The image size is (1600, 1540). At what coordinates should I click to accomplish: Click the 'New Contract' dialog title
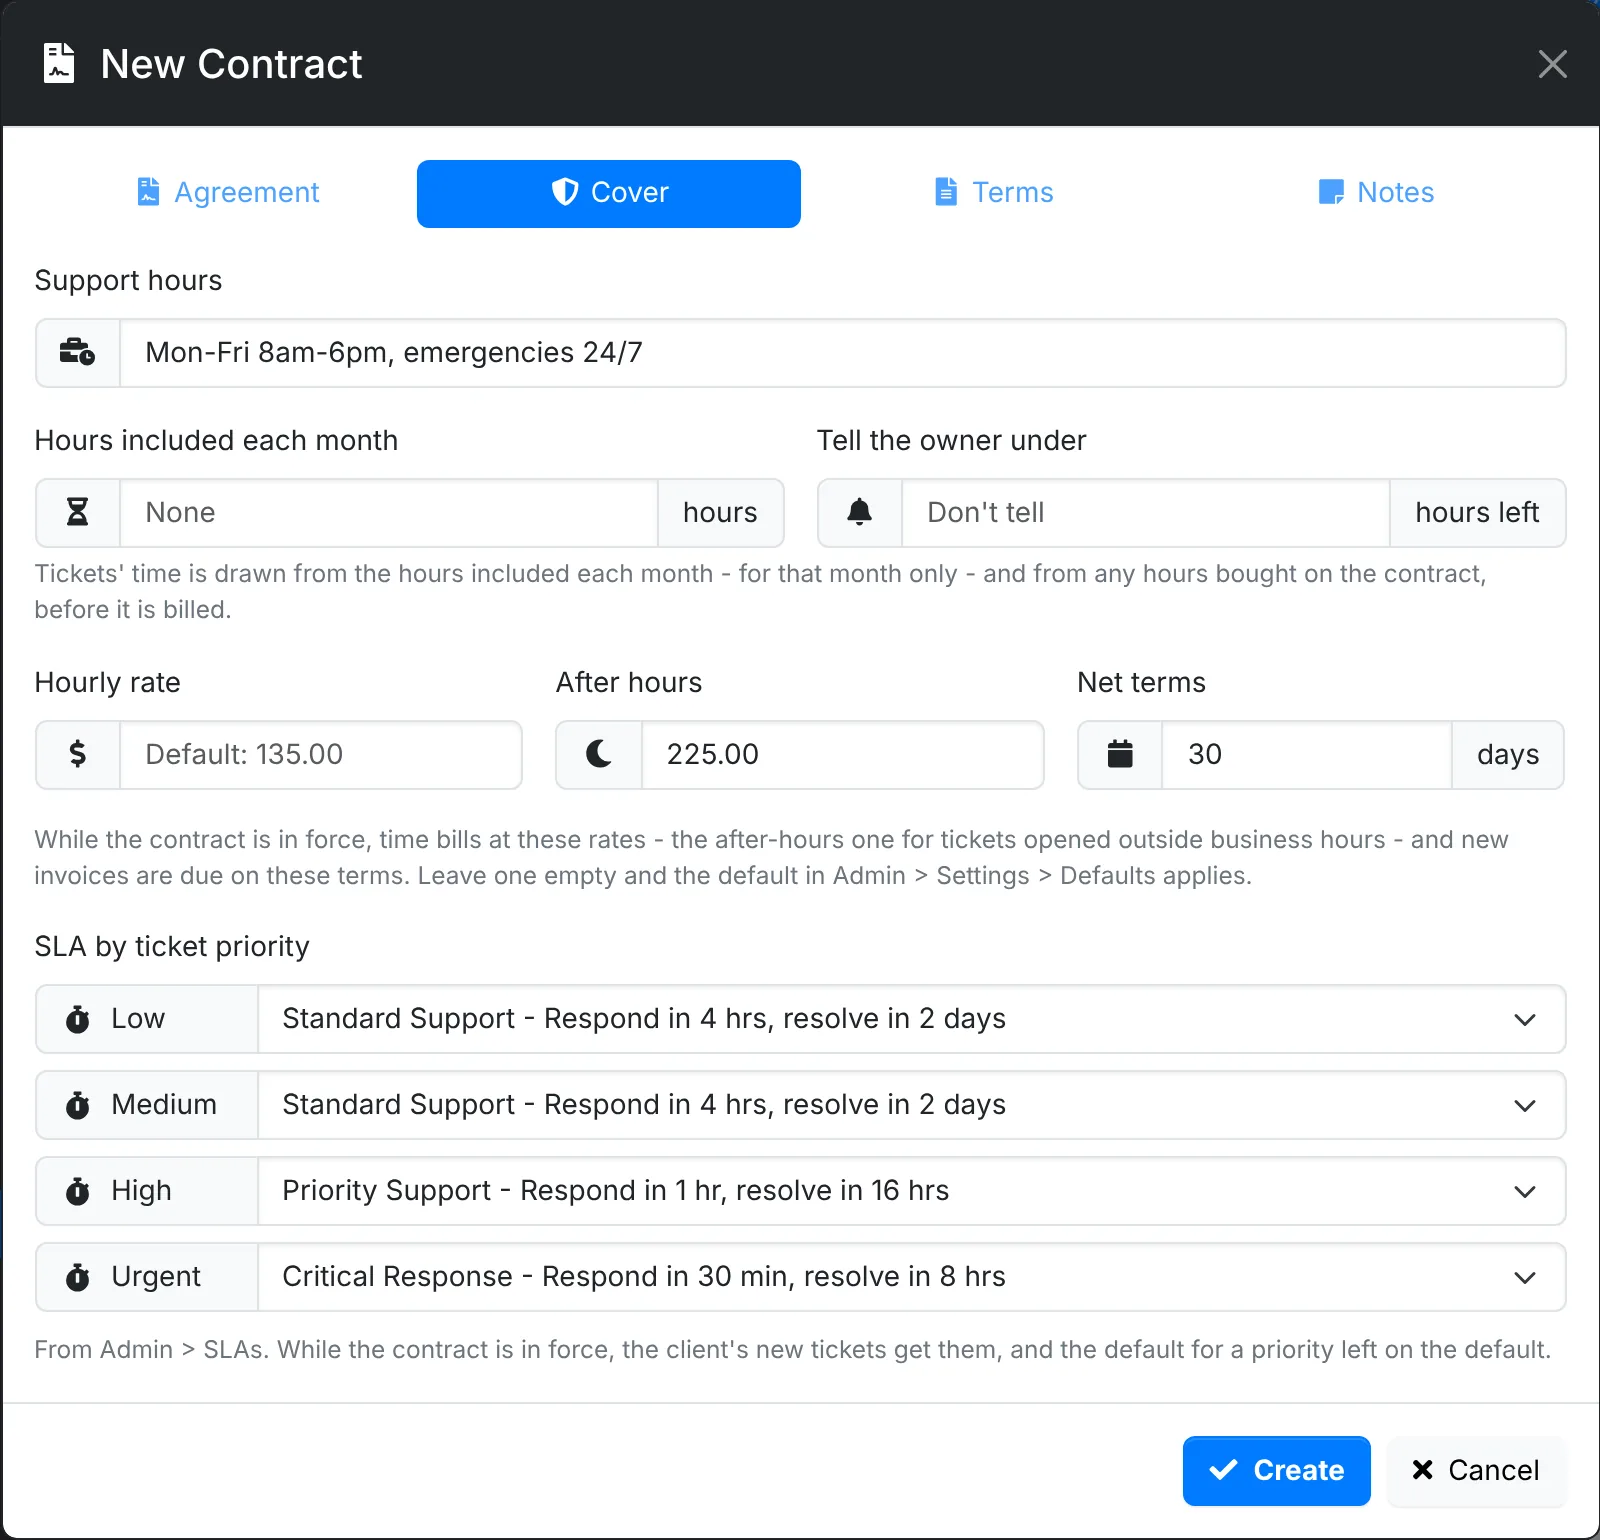(x=231, y=64)
